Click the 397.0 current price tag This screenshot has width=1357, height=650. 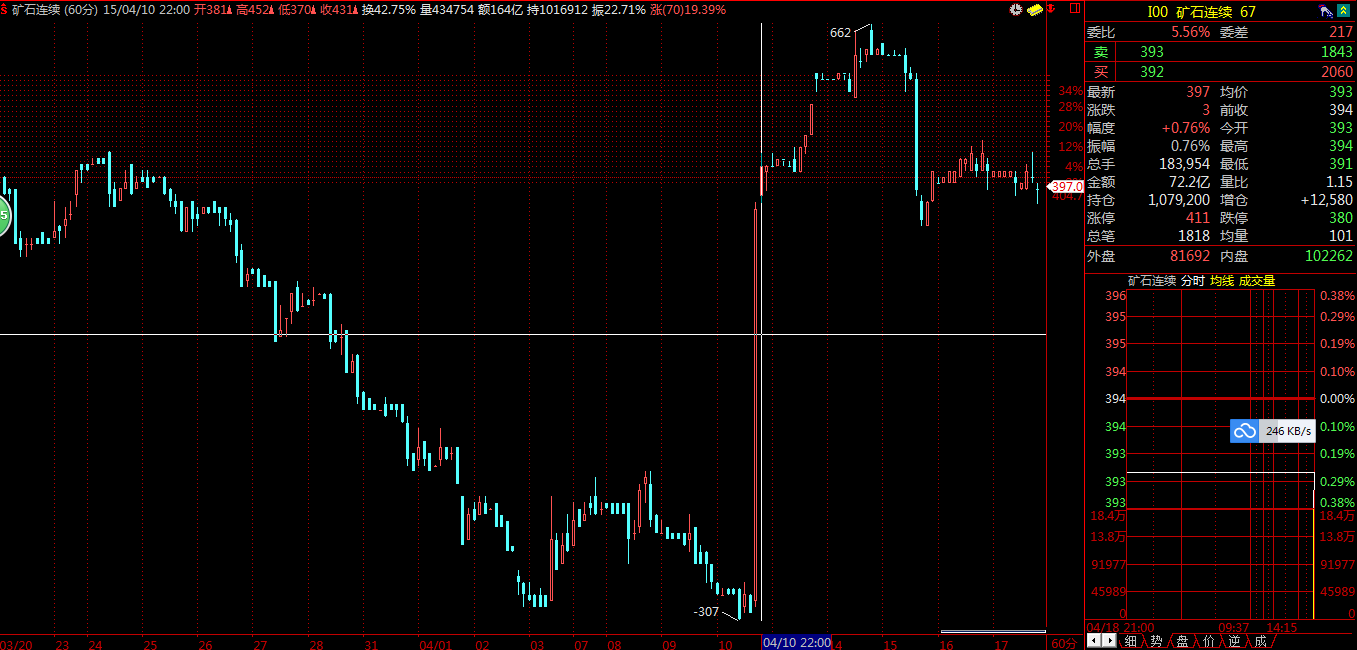coord(1067,187)
